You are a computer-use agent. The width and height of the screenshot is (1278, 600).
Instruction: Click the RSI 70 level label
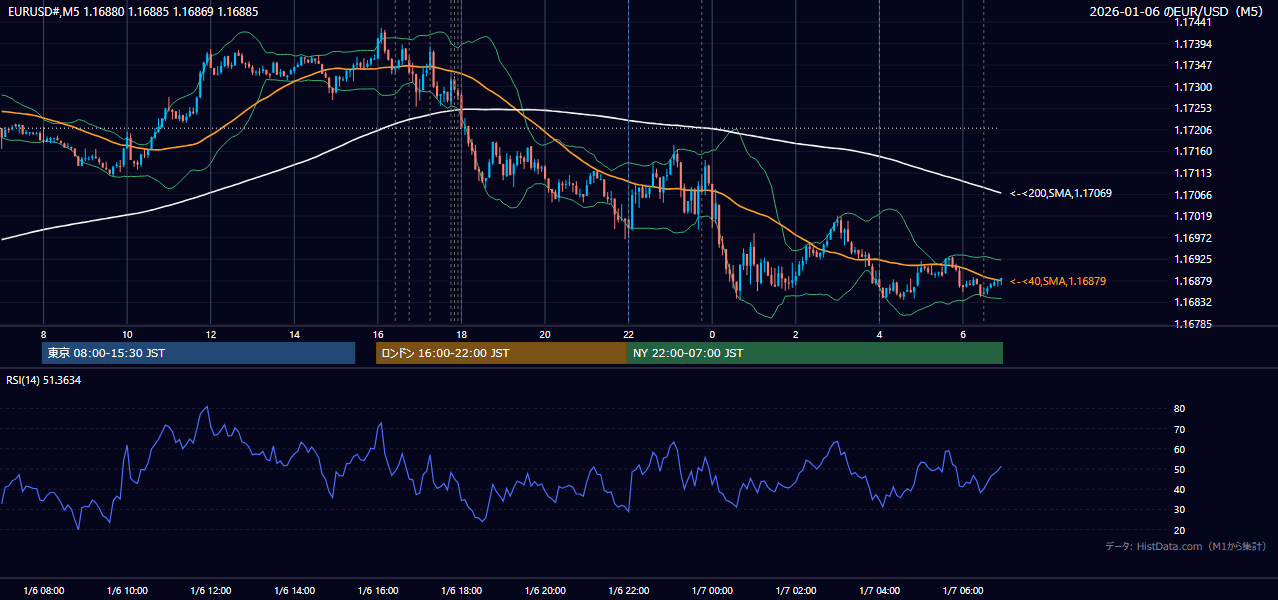[1180, 429]
